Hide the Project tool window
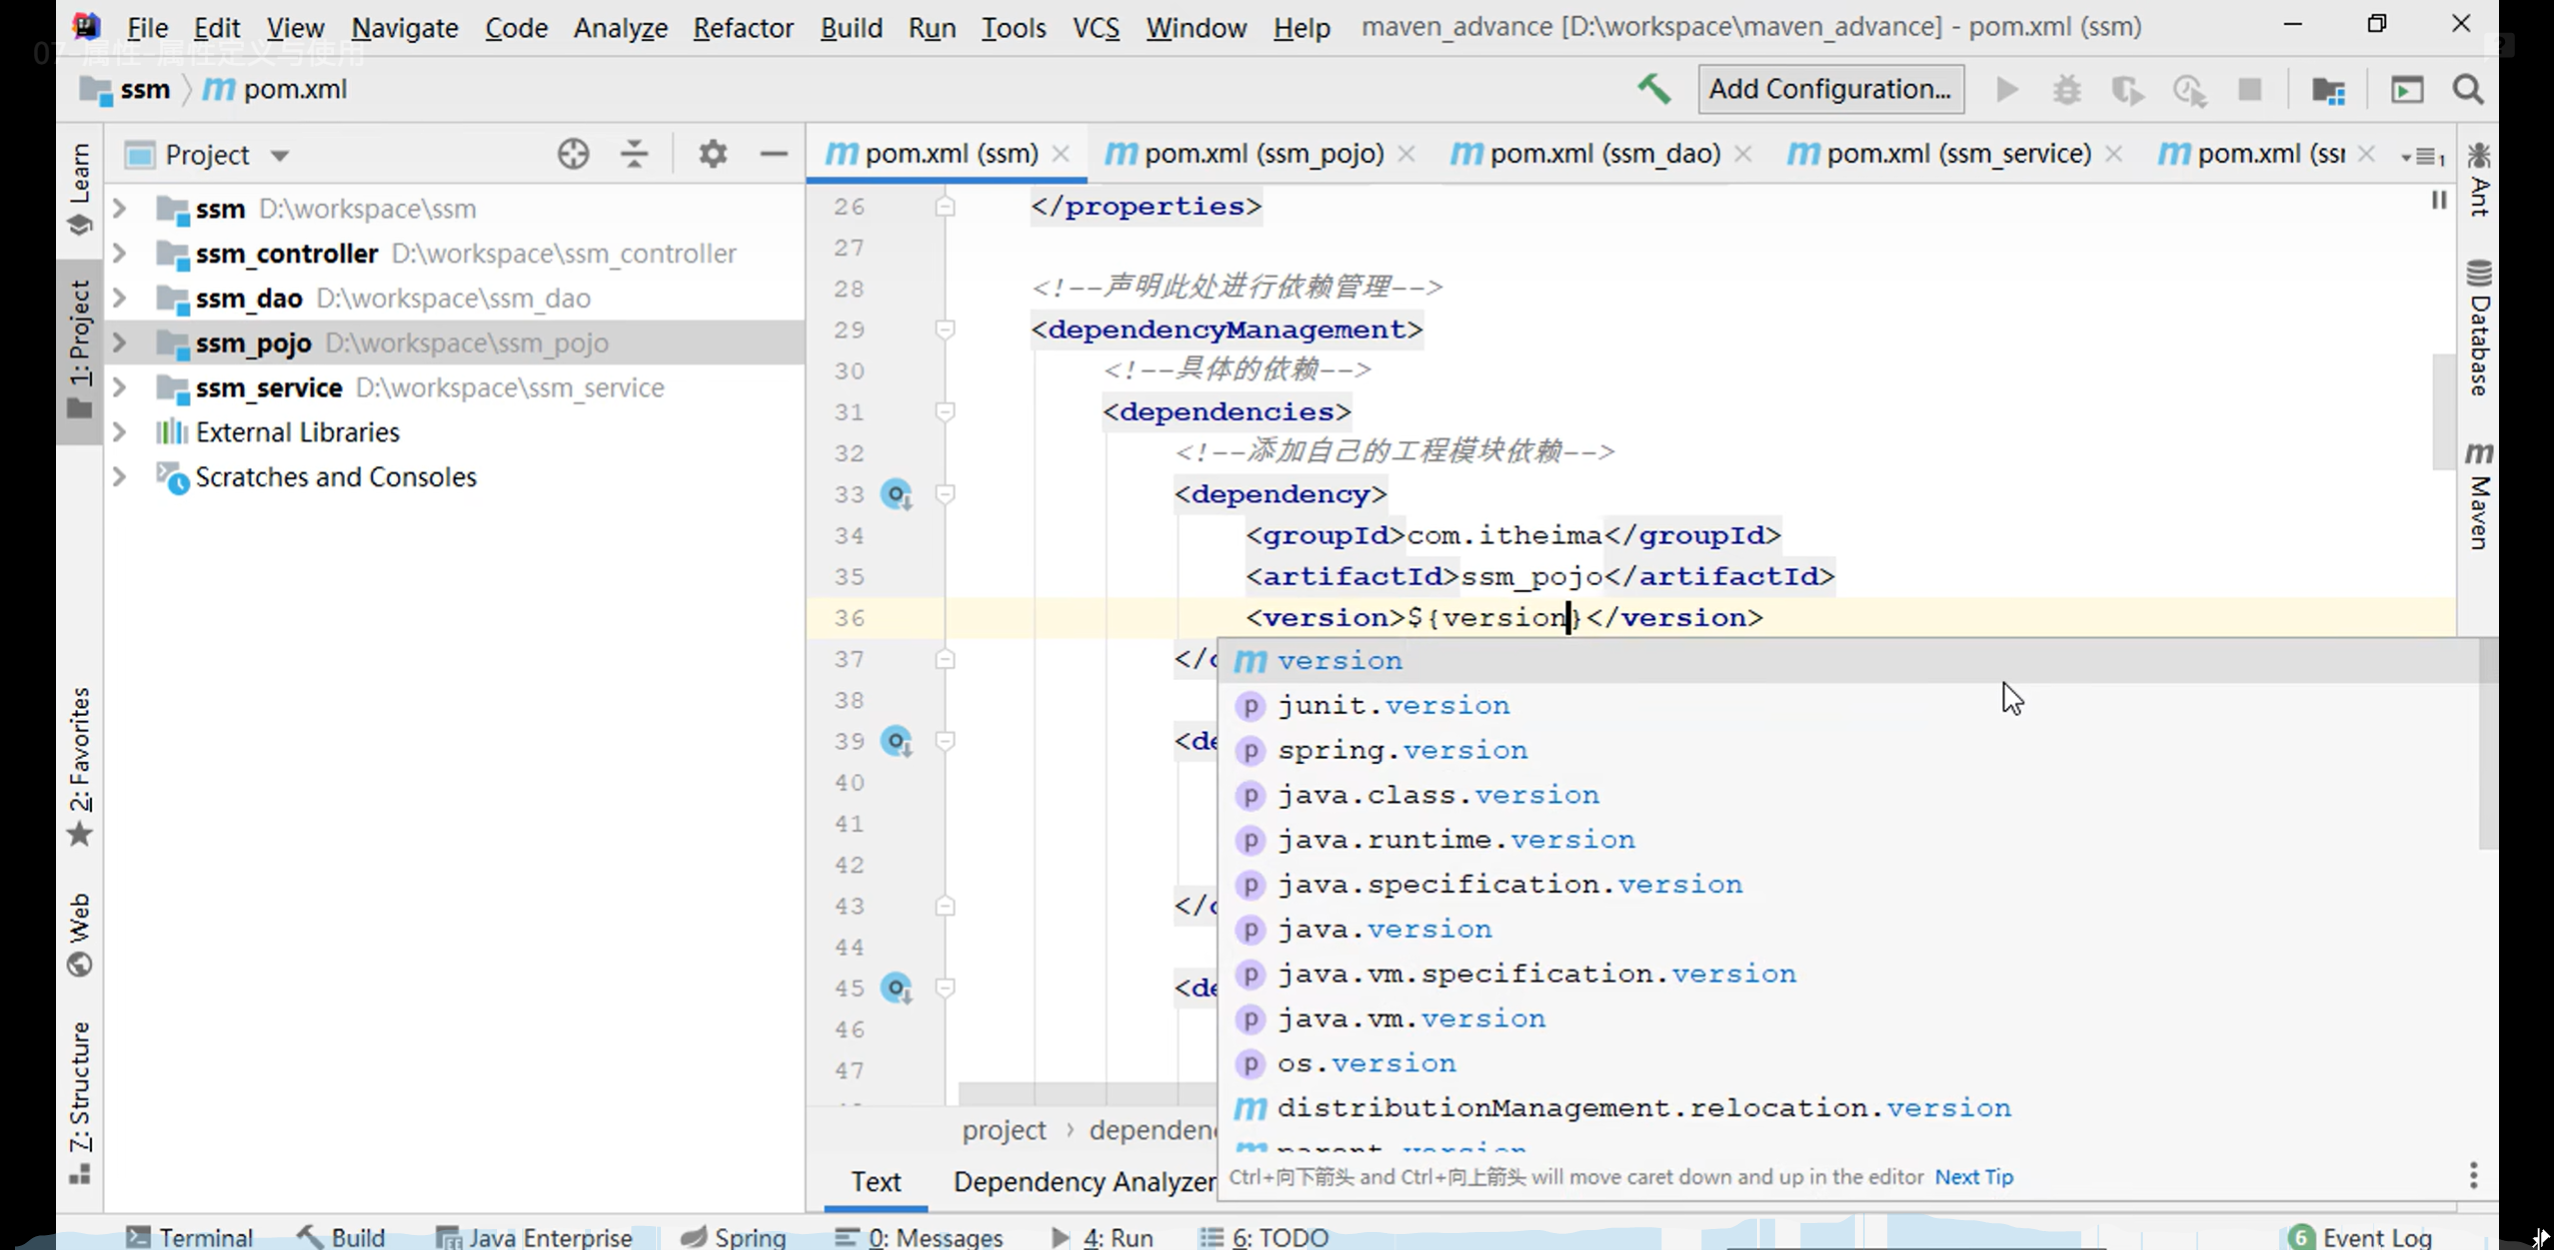The width and height of the screenshot is (2554, 1250). coord(773,154)
